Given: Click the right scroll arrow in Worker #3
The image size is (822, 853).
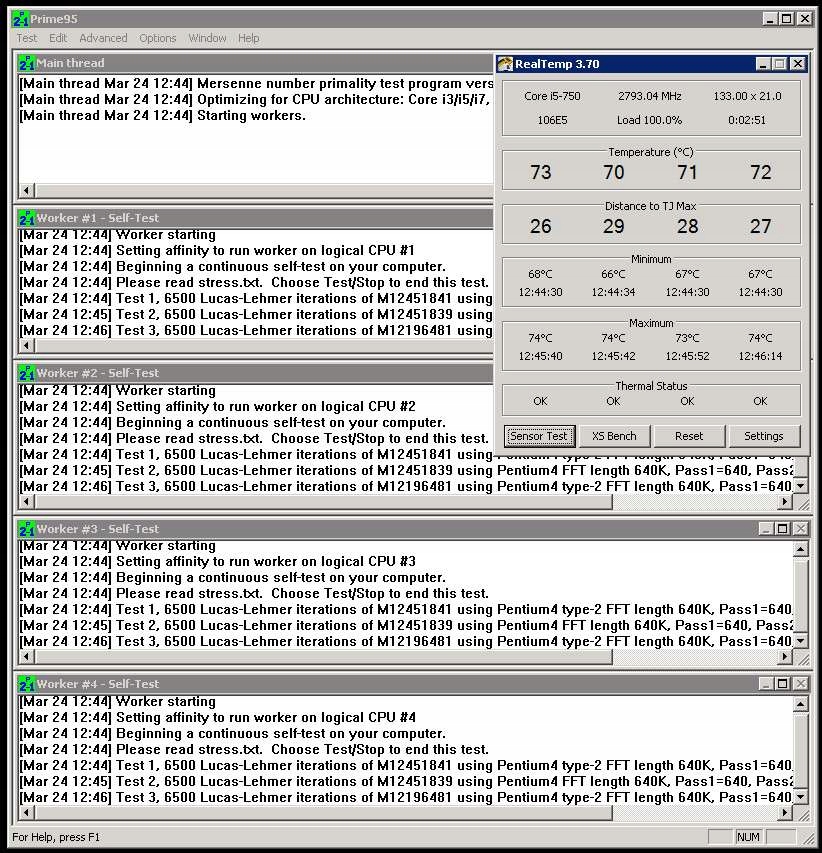Looking at the screenshot, I should pos(784,657).
